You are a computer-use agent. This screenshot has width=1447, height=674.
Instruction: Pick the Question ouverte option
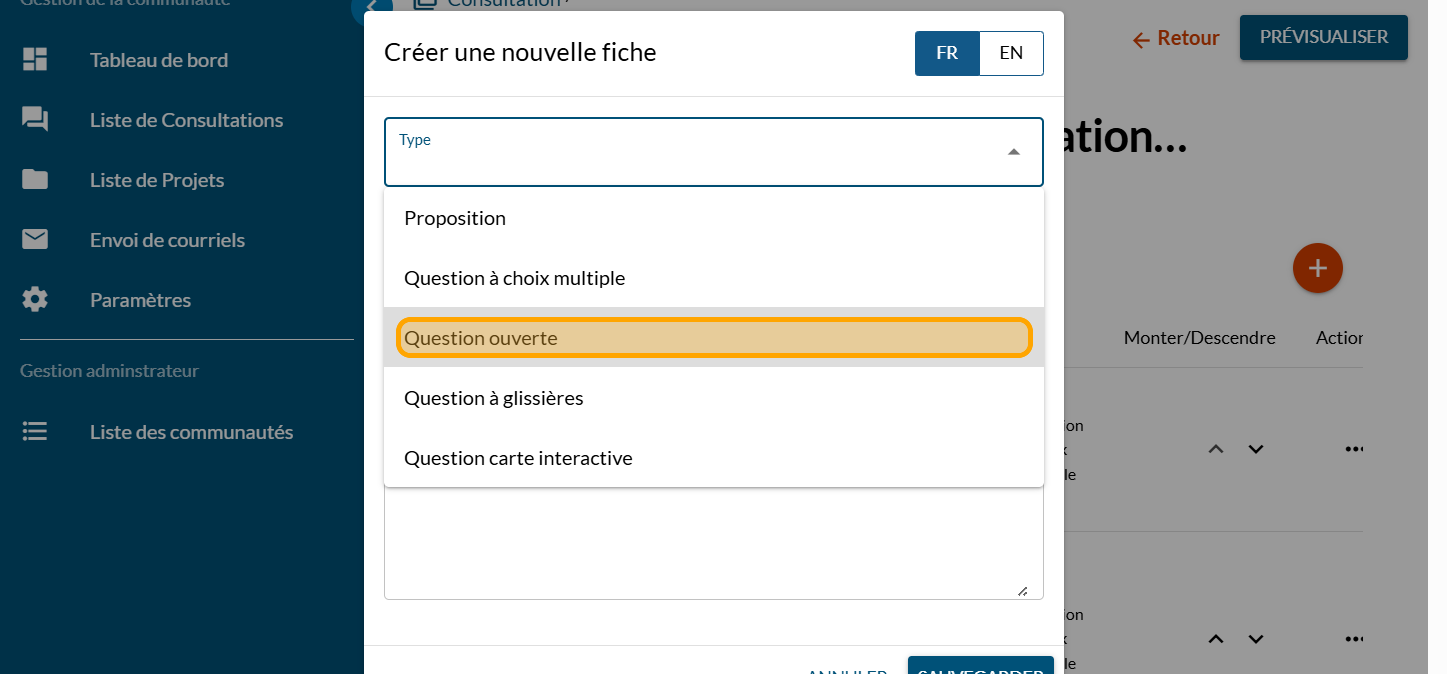(481, 338)
